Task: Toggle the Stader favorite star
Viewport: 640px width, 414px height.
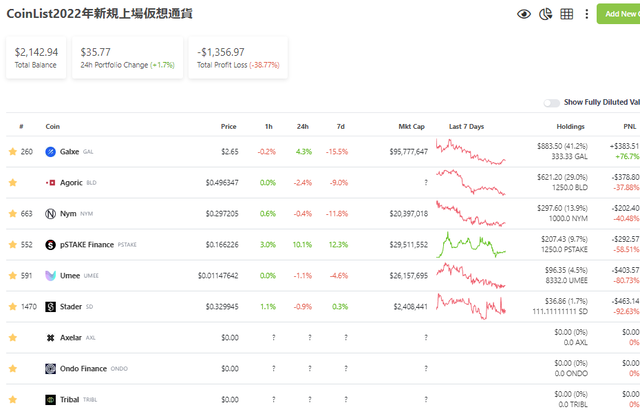Action: coord(13,307)
